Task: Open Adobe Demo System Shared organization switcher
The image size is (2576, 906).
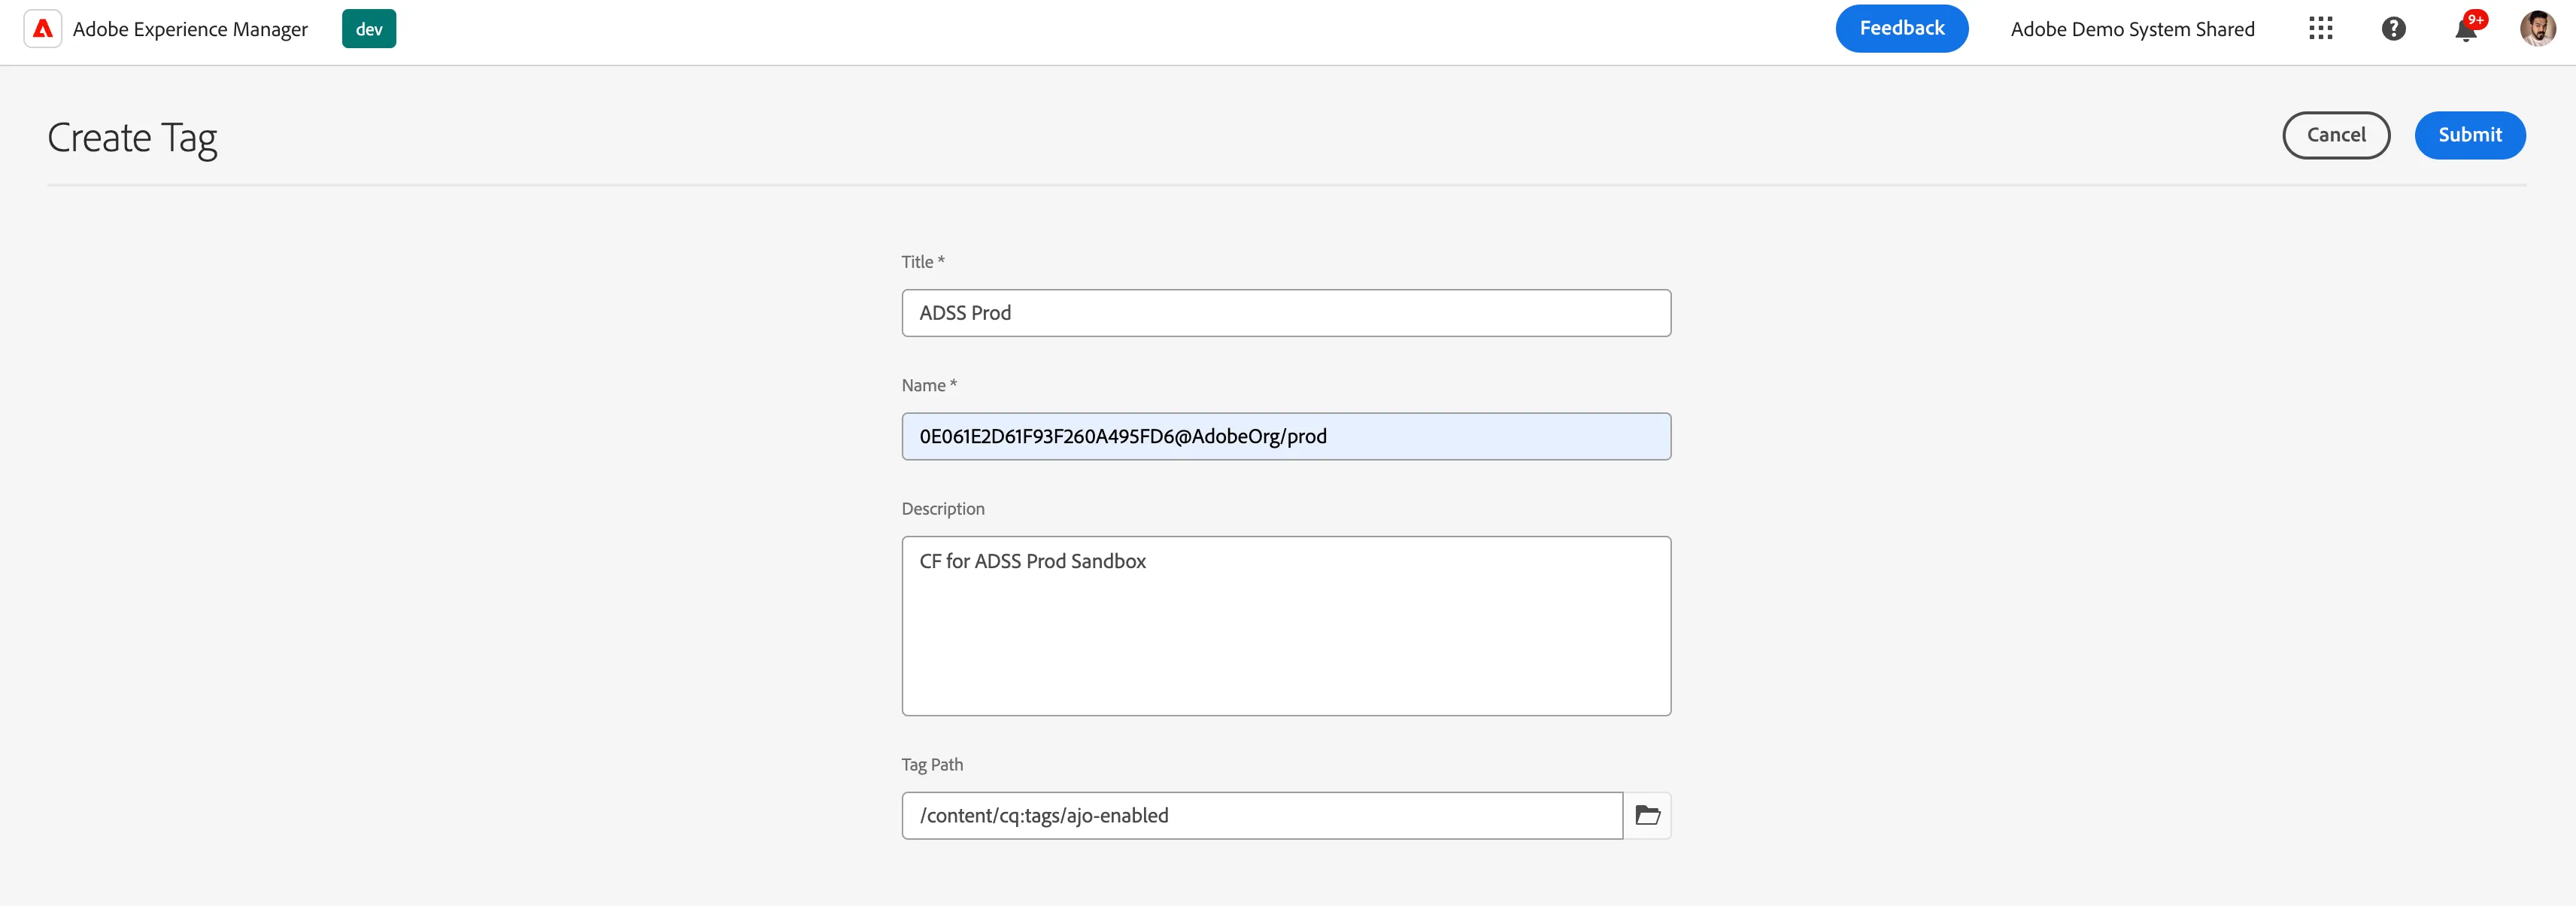Action: coord(2132,29)
